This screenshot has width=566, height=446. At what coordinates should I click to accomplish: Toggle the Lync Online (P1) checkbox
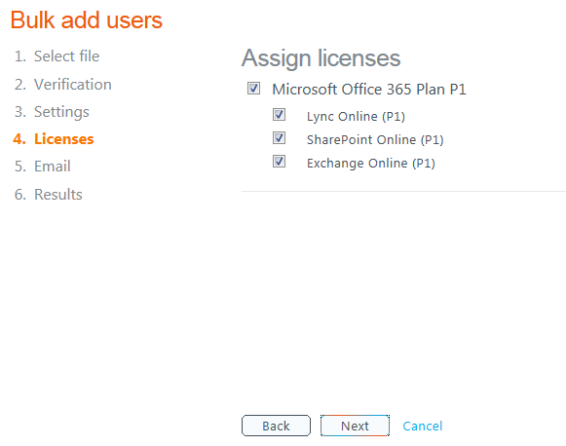pyautogui.click(x=279, y=115)
